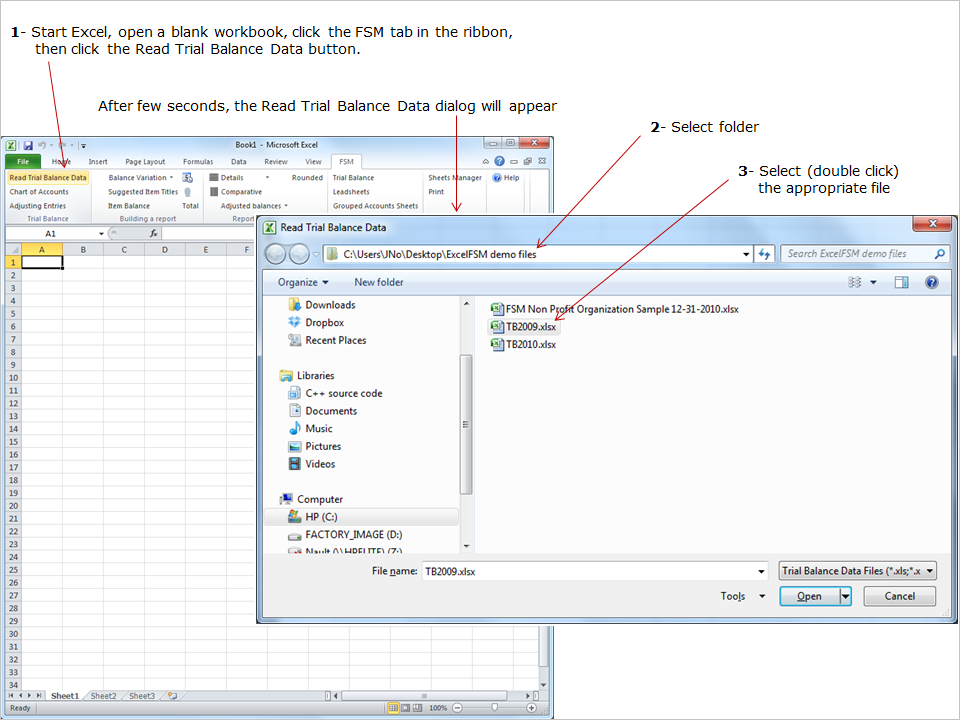This screenshot has width=960, height=720.
Task: Go back with the dialog Back arrow
Action: [276, 253]
